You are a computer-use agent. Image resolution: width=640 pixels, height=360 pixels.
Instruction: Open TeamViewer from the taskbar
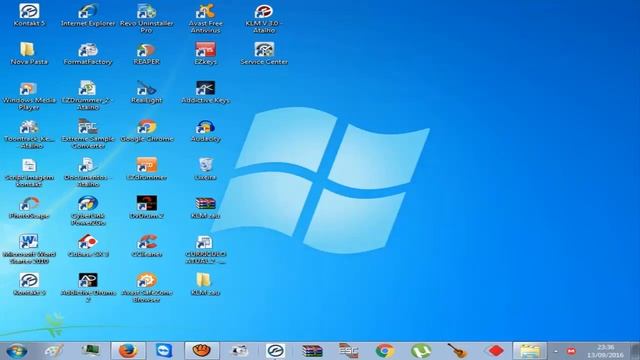tap(164, 351)
